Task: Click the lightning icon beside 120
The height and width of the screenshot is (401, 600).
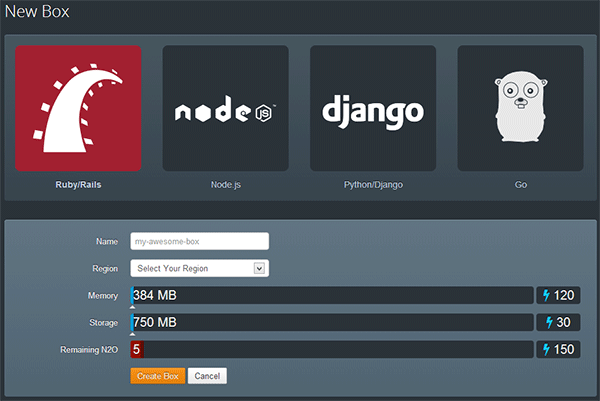Action: pyautogui.click(x=546, y=295)
